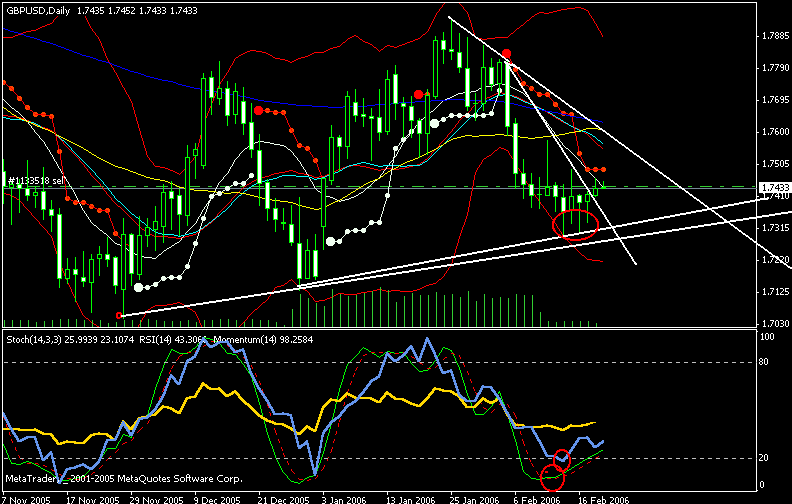Screen dimensions: 792x504
Task: Click the 1.7220 price axis label
Action: pos(775,260)
